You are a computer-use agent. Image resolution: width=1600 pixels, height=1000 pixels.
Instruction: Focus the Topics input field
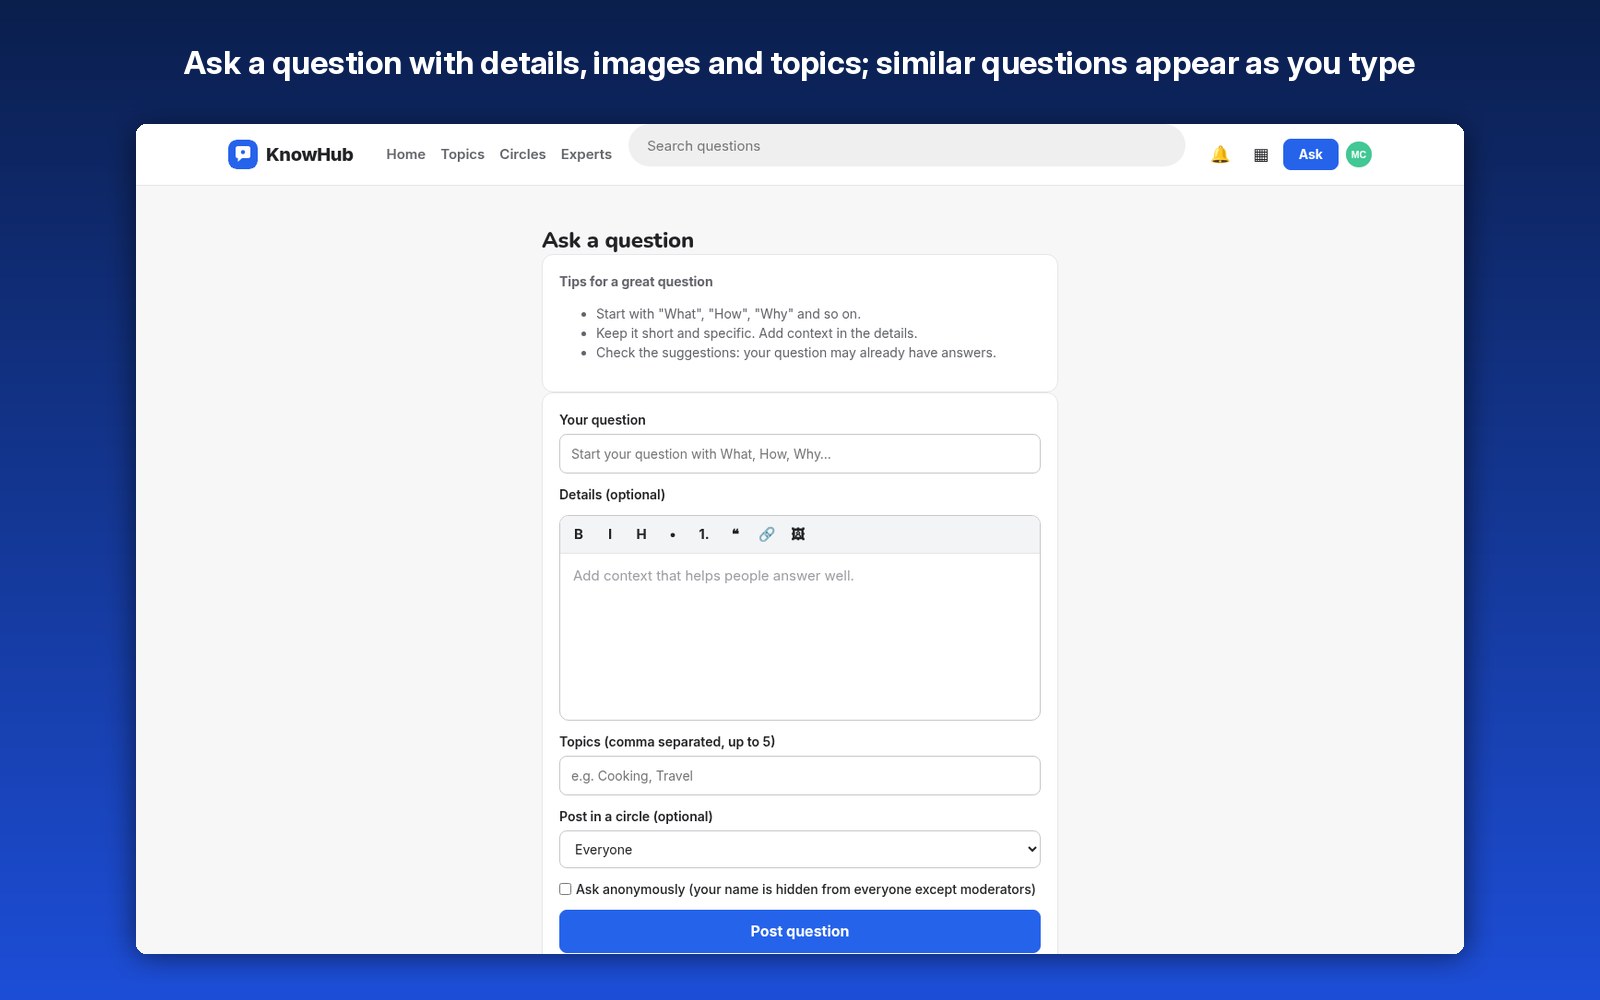(x=800, y=776)
